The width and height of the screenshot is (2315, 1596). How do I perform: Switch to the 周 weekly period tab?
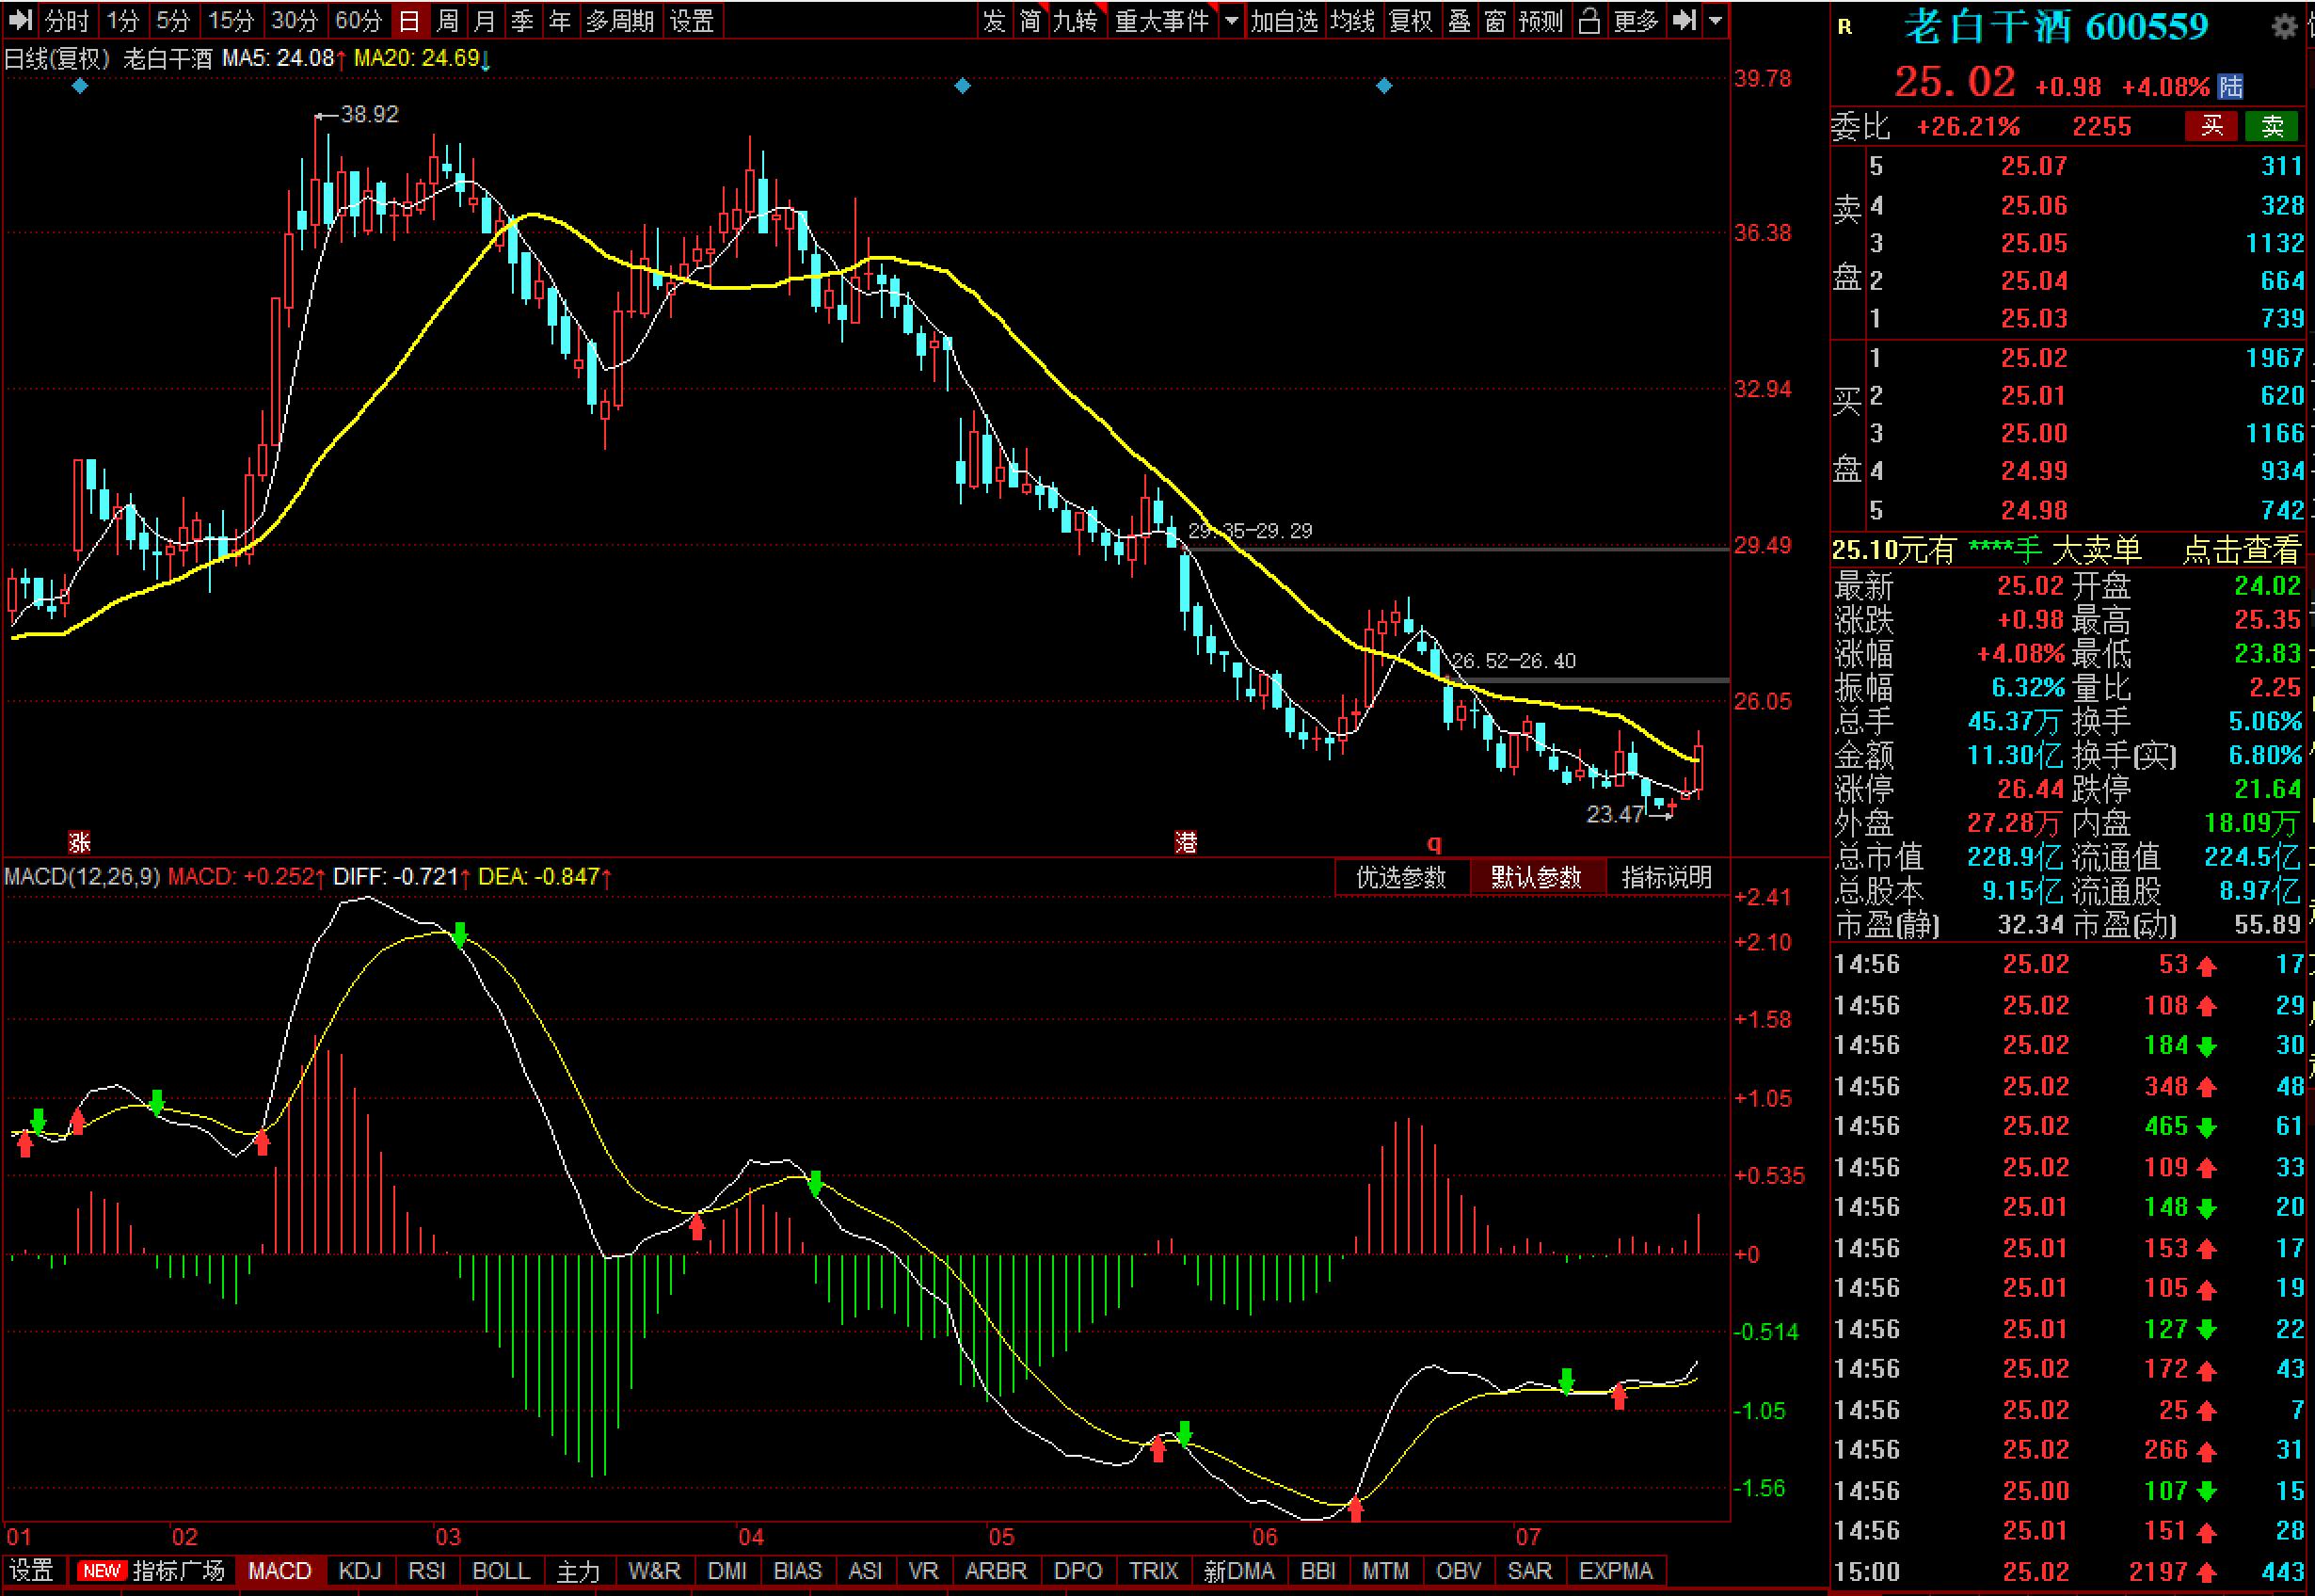(x=448, y=21)
